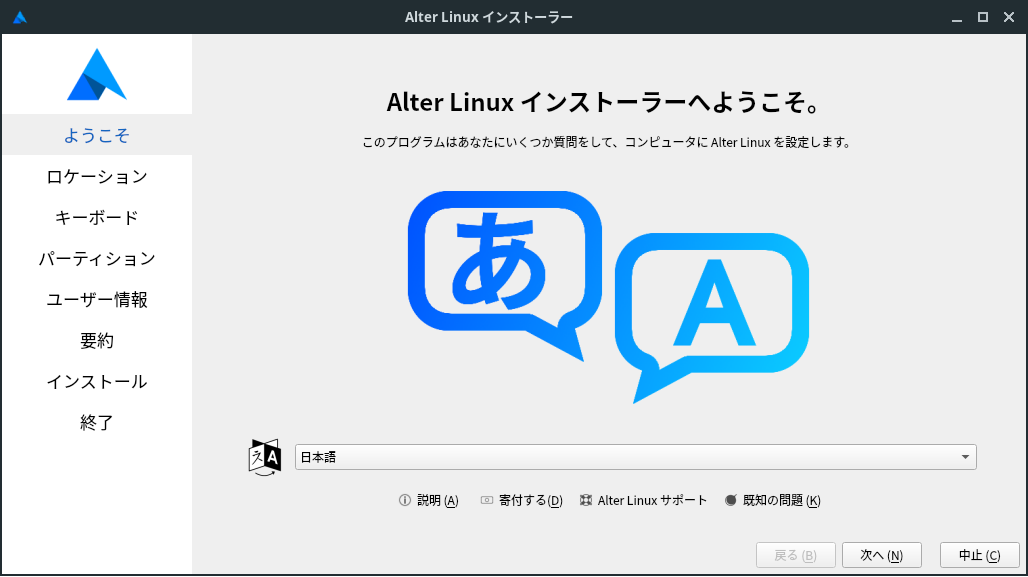Open the 説明 (A) about link
This screenshot has width=1028, height=577.
point(429,500)
